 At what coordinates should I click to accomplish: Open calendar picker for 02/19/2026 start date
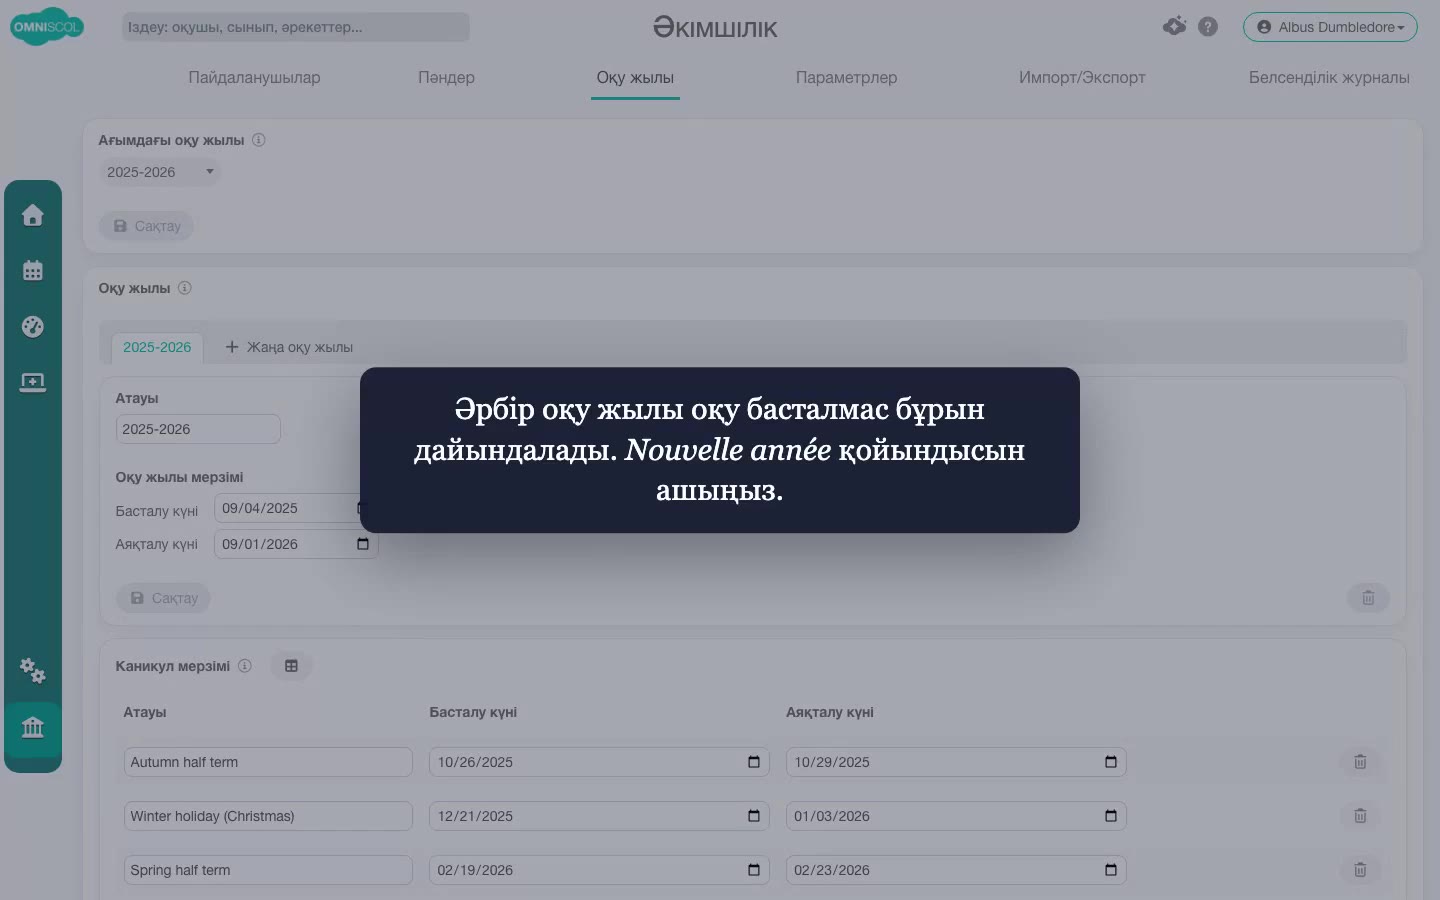pos(754,870)
